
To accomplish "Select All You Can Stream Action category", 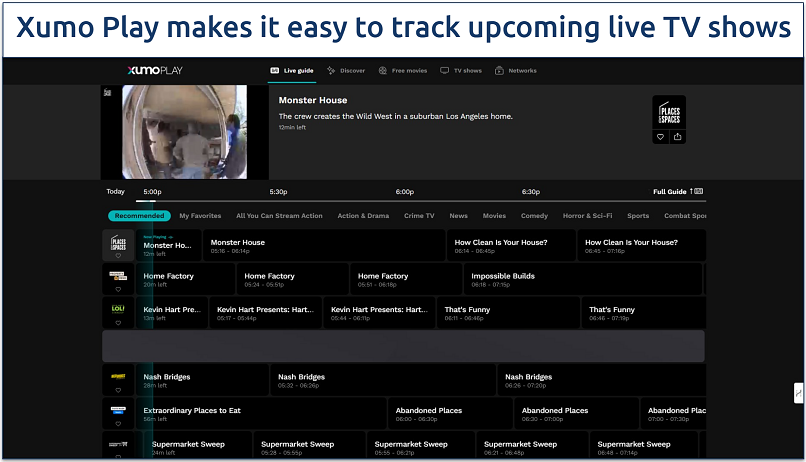I will coord(279,216).
